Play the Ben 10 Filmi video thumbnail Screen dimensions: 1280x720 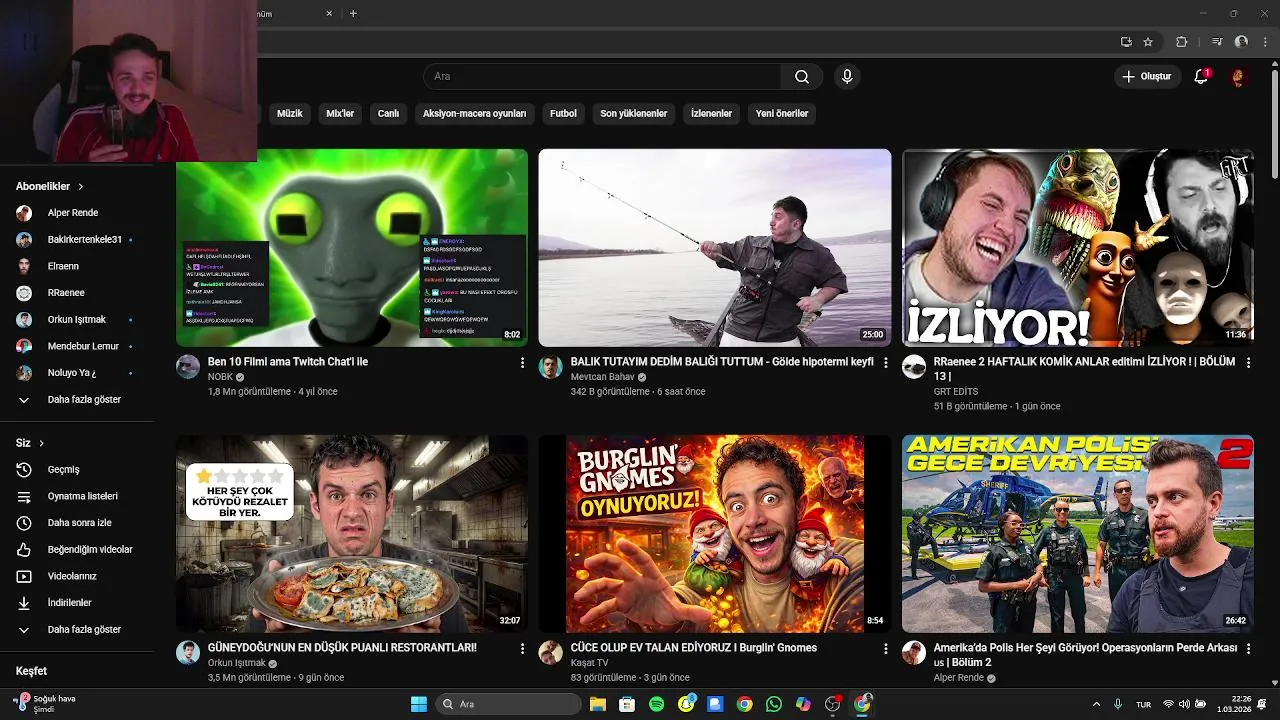[352, 248]
